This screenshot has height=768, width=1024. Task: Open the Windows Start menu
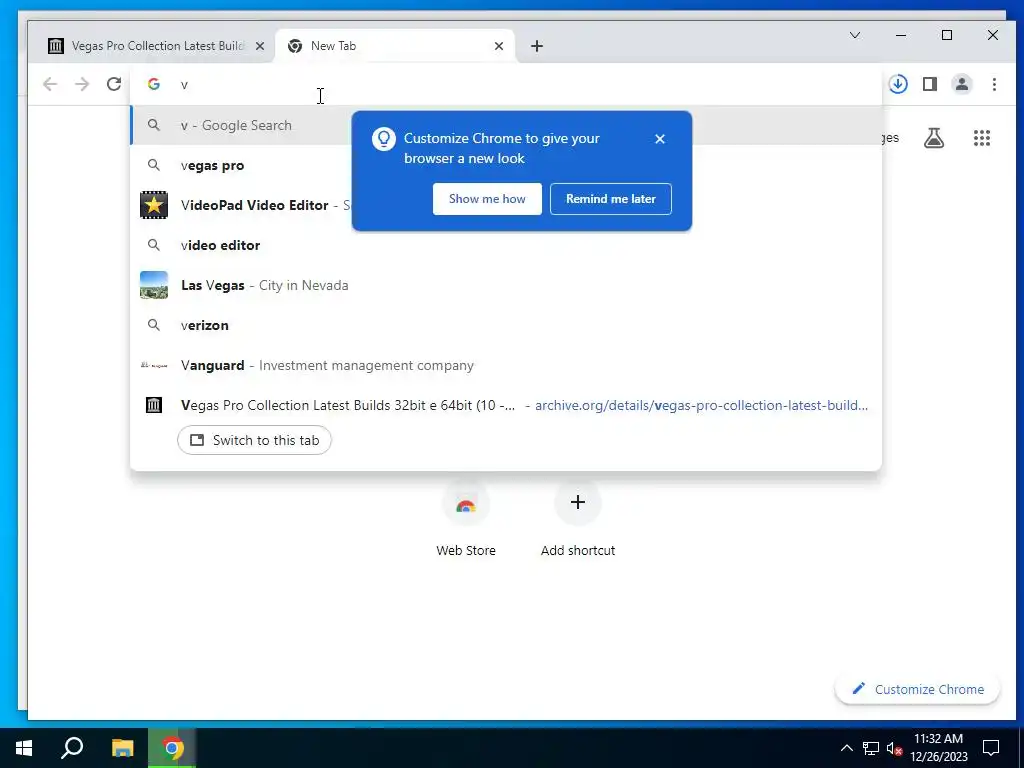tap(24, 748)
